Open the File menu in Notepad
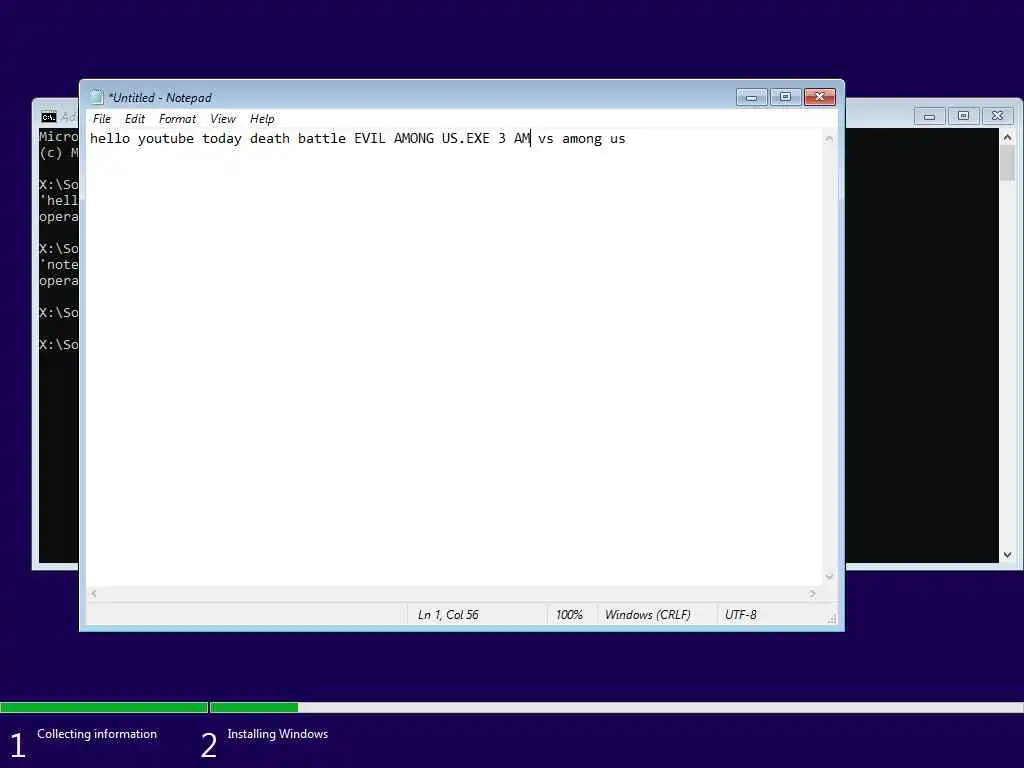Screen dimensions: 1024x768 [x=102, y=119]
